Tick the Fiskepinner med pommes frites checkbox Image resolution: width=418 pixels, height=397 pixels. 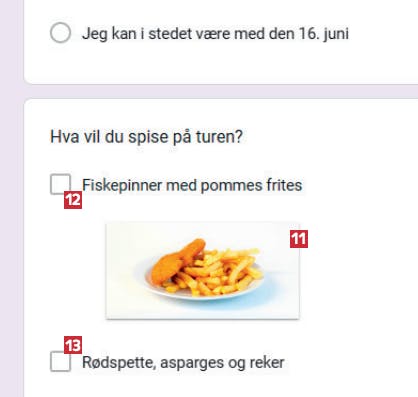(x=60, y=184)
